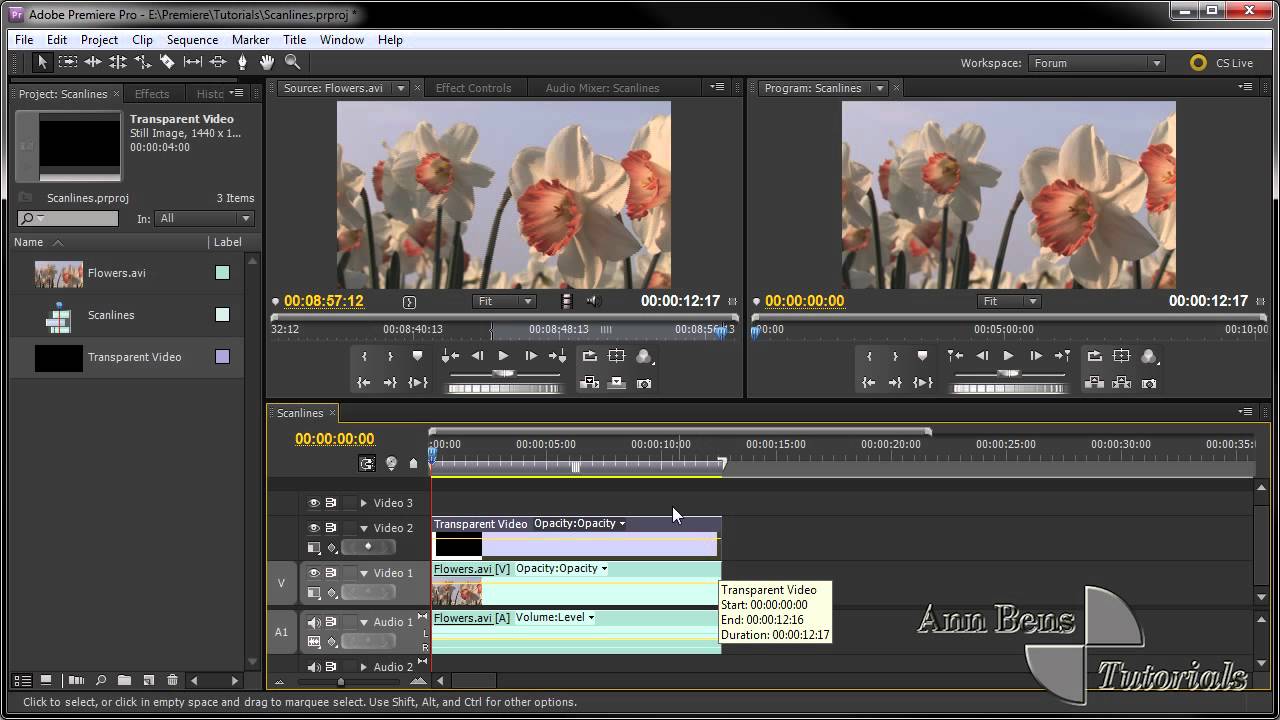Switch to the Effect Controls tab

point(473,88)
